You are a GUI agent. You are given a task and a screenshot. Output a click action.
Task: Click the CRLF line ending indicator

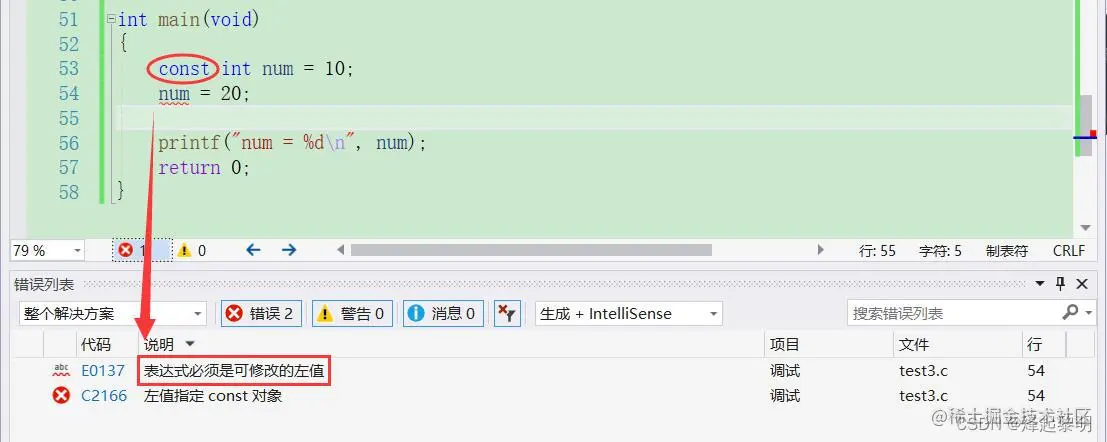tap(1068, 251)
